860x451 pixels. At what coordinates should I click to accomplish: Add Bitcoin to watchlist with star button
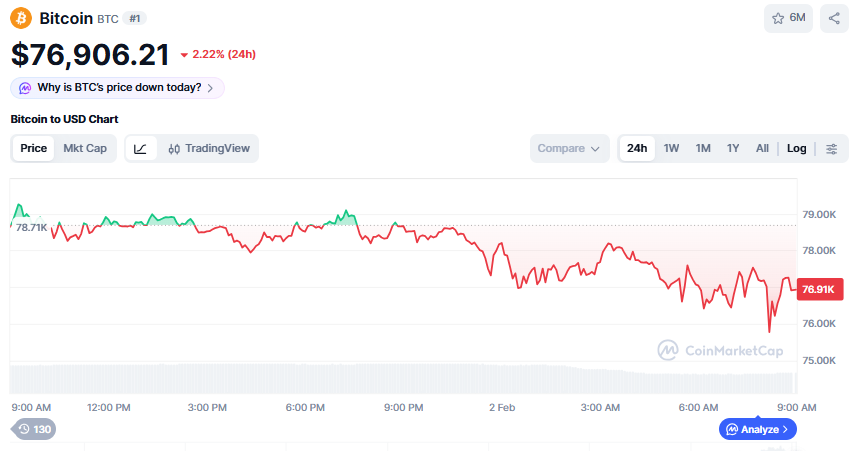pos(788,18)
